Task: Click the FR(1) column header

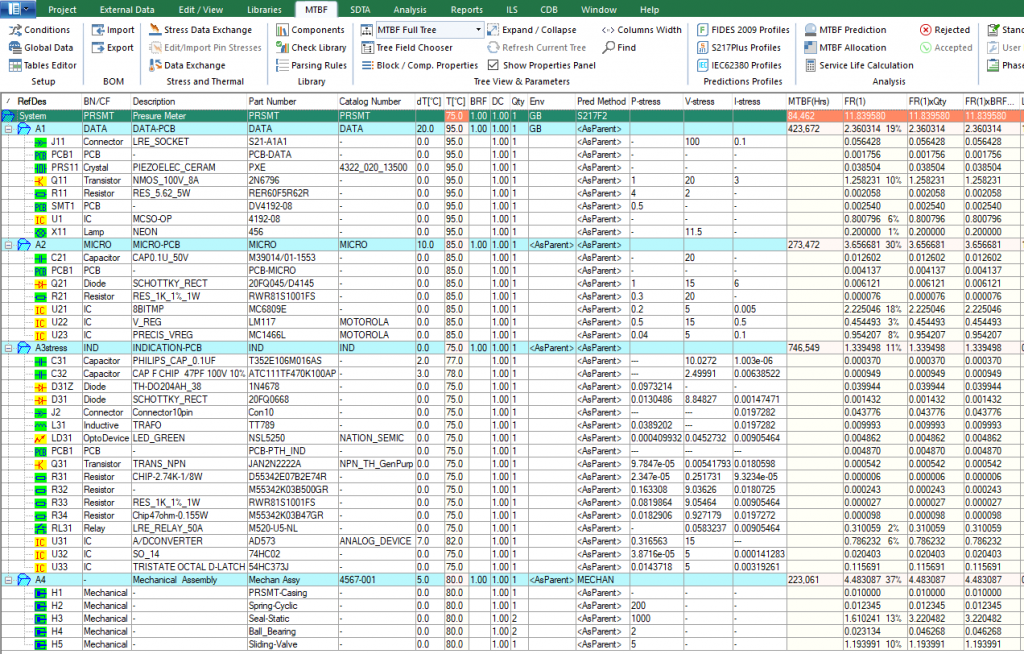Action: click(x=874, y=102)
